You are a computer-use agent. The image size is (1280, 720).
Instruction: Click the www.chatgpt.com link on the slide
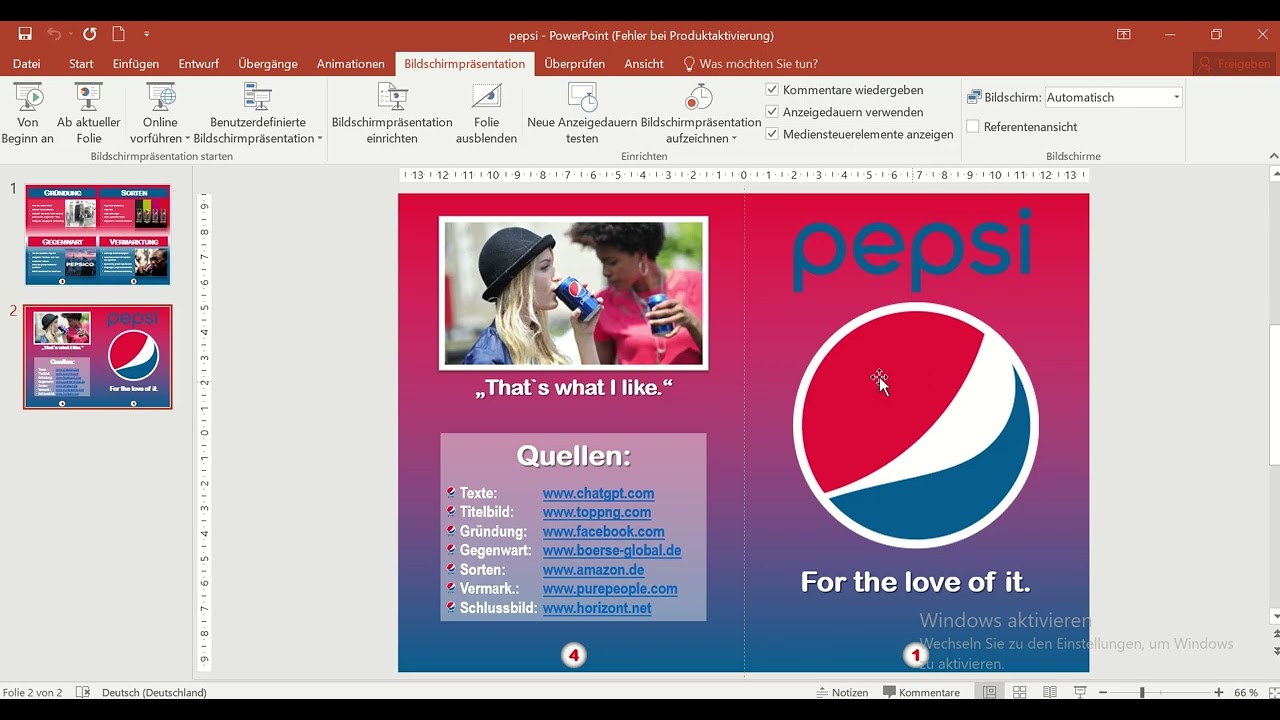tap(598, 493)
